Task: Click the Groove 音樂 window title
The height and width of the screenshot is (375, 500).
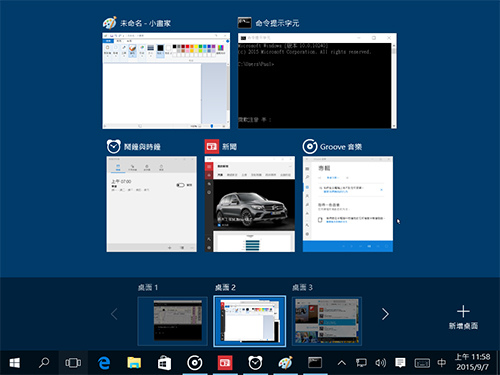Action: click(341, 147)
